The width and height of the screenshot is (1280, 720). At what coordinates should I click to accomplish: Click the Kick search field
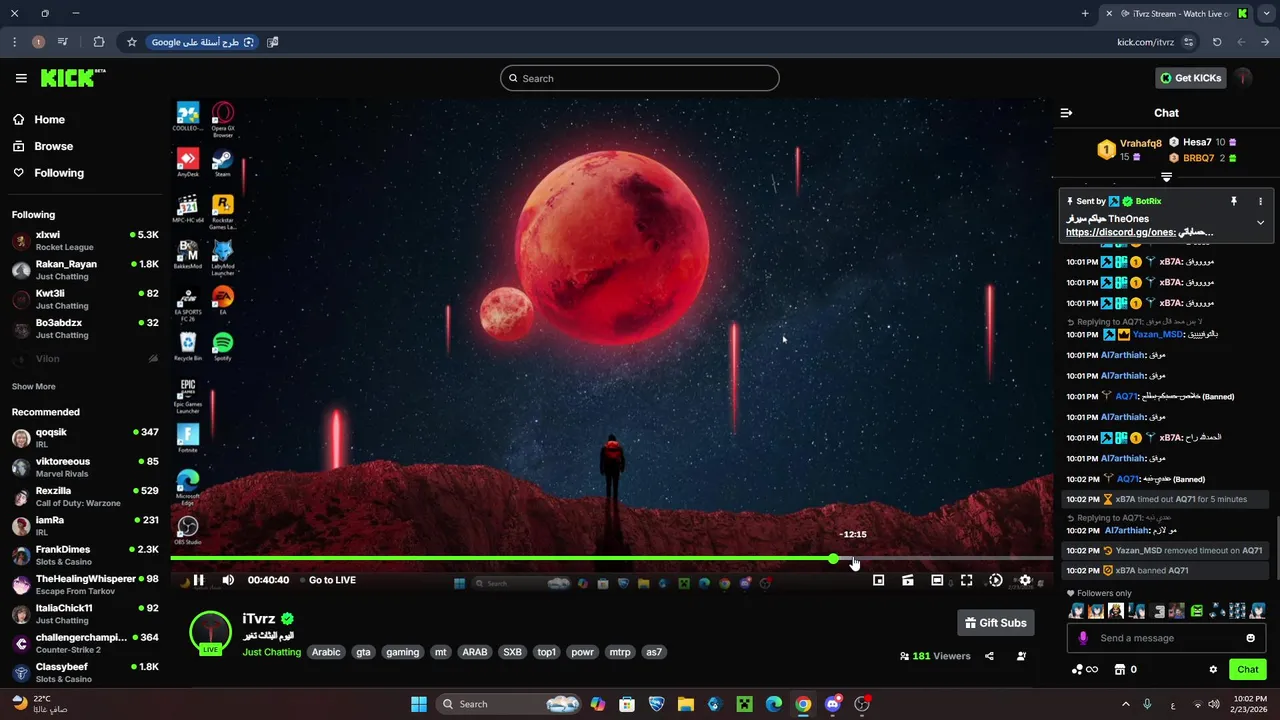(640, 78)
